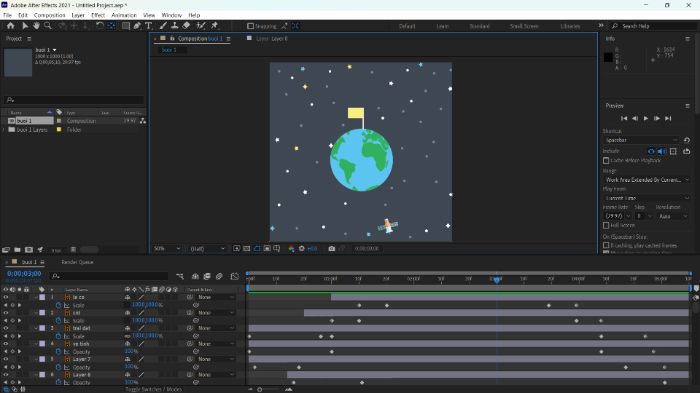700x393 pixels.
Task: Select the Type text tool
Action: (148, 26)
